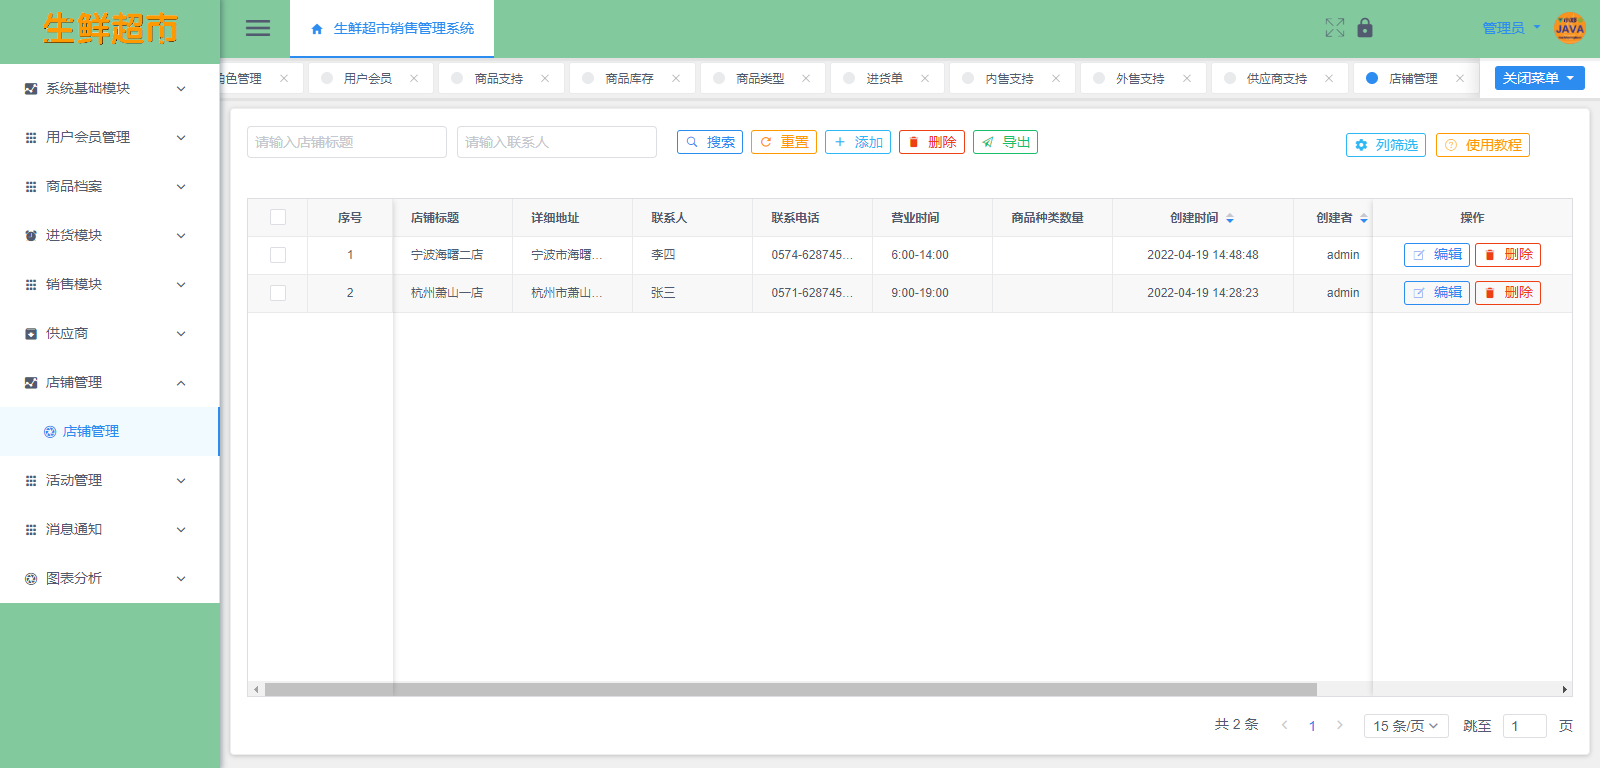Close the 商品库存 tab
1600x768 pixels.
(x=676, y=78)
